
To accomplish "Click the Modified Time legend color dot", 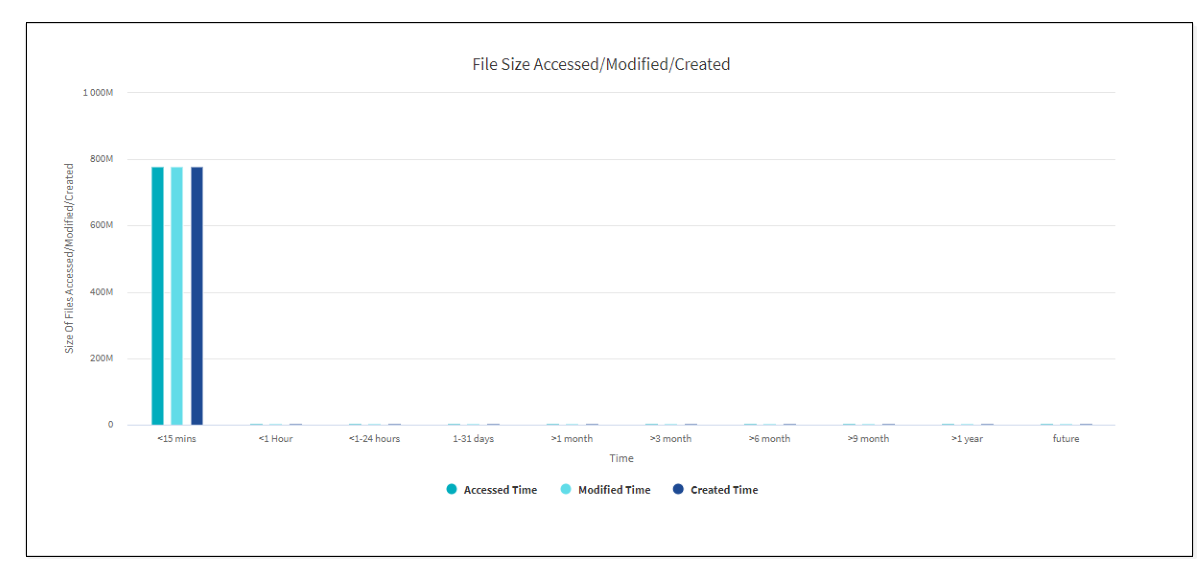I will (x=566, y=490).
